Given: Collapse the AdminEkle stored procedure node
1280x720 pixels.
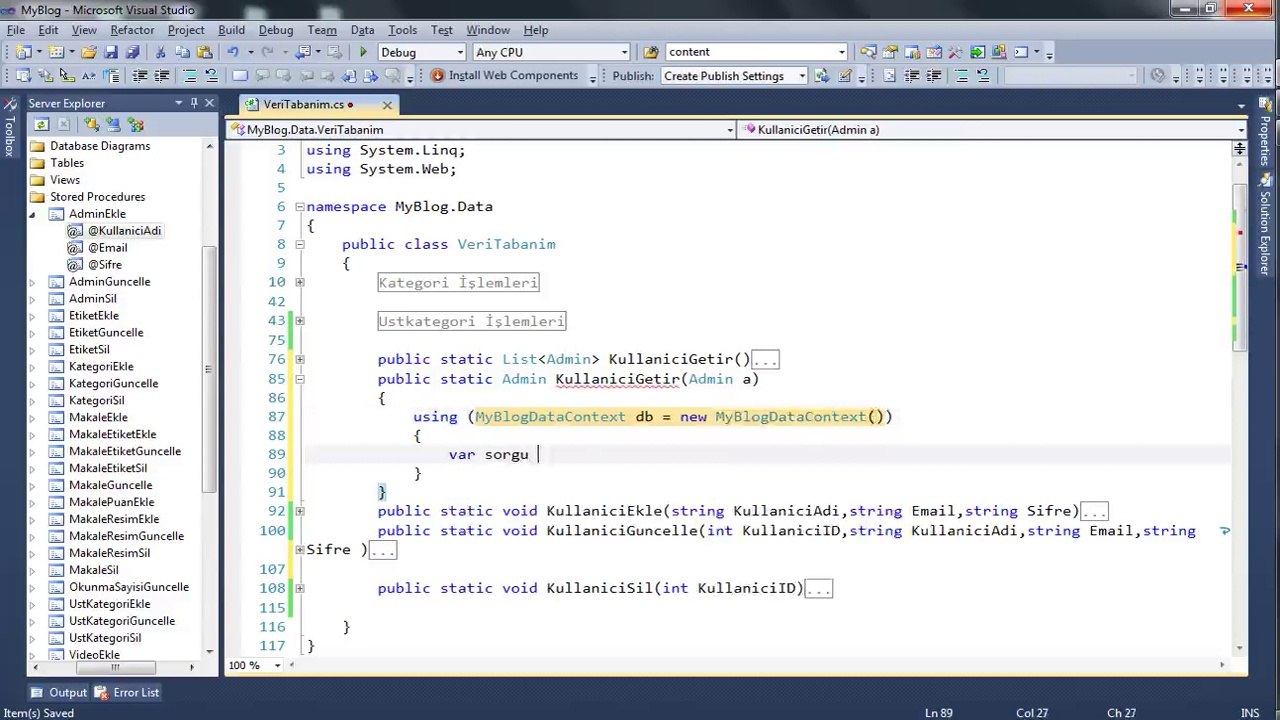Looking at the screenshot, I should [x=32, y=214].
